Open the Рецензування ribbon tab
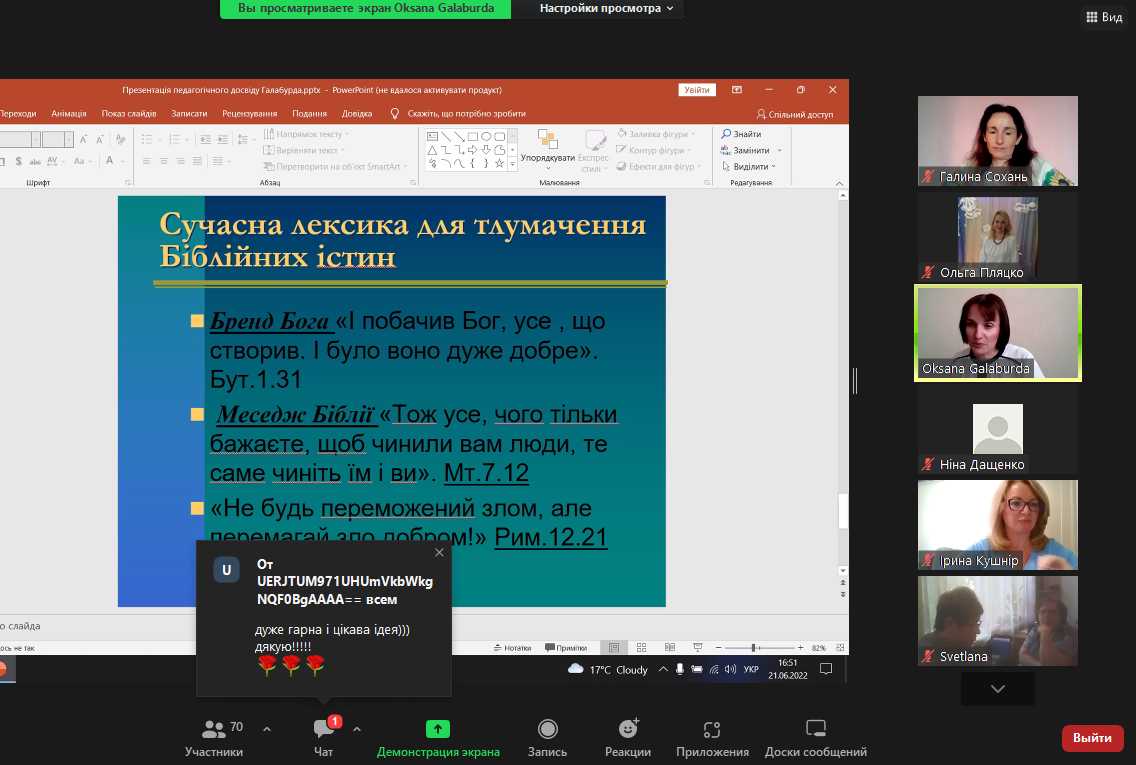1136x765 pixels. click(x=250, y=114)
